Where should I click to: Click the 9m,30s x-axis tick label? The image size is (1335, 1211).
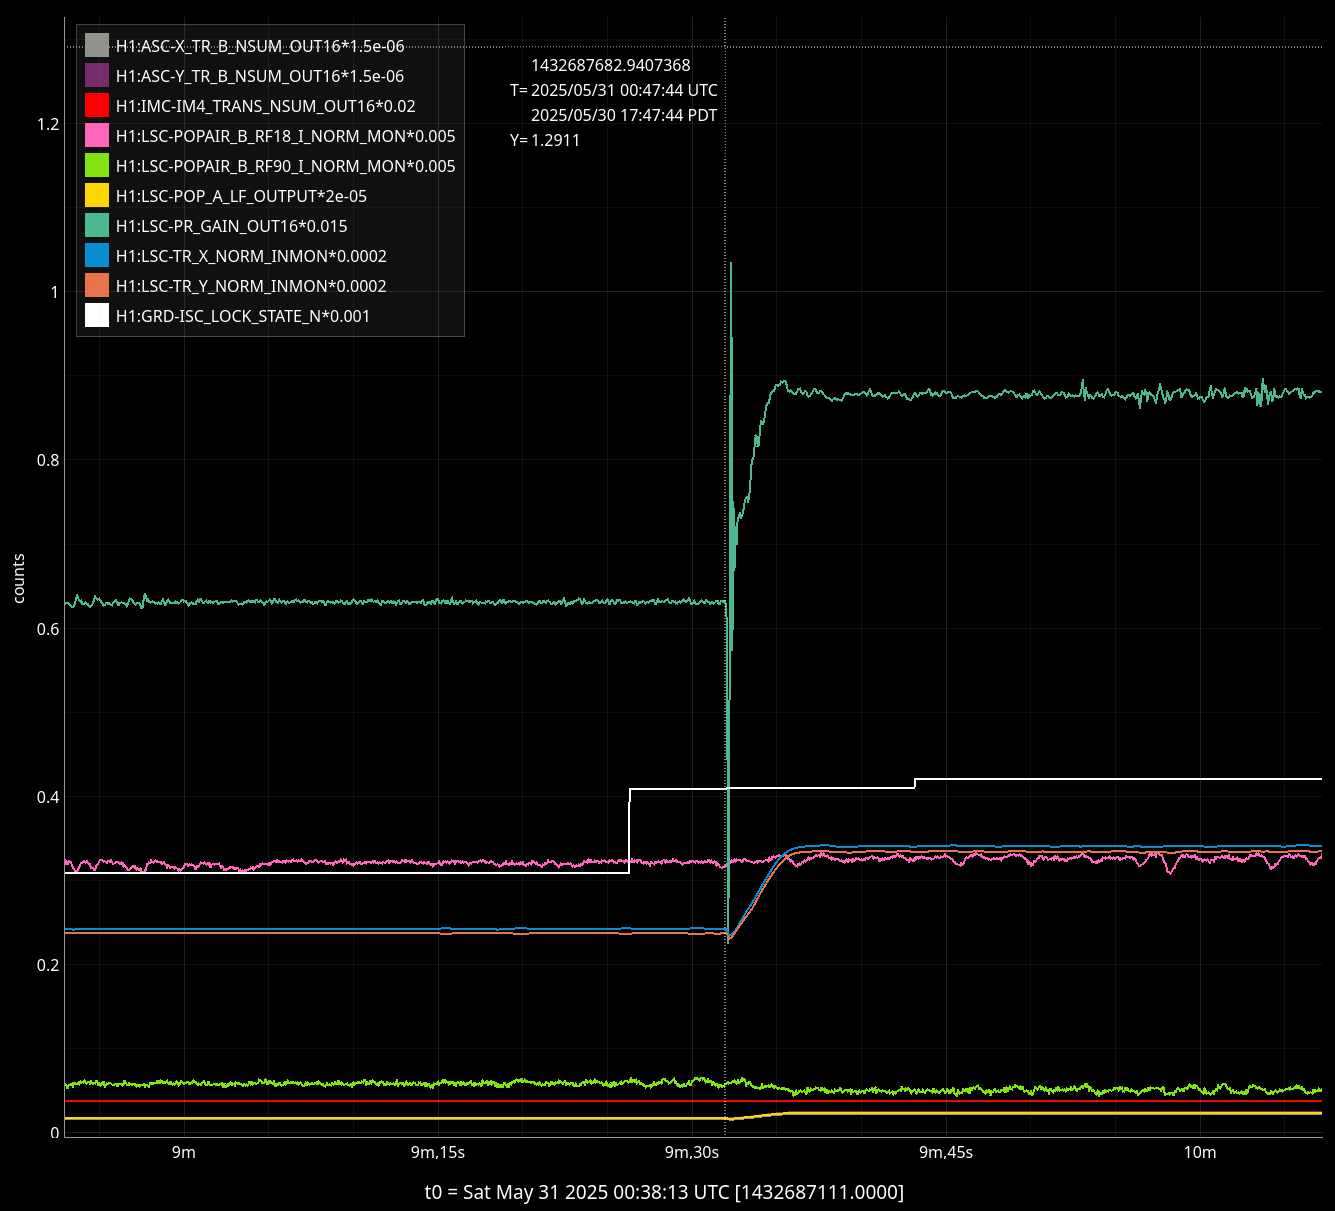[x=692, y=1152]
